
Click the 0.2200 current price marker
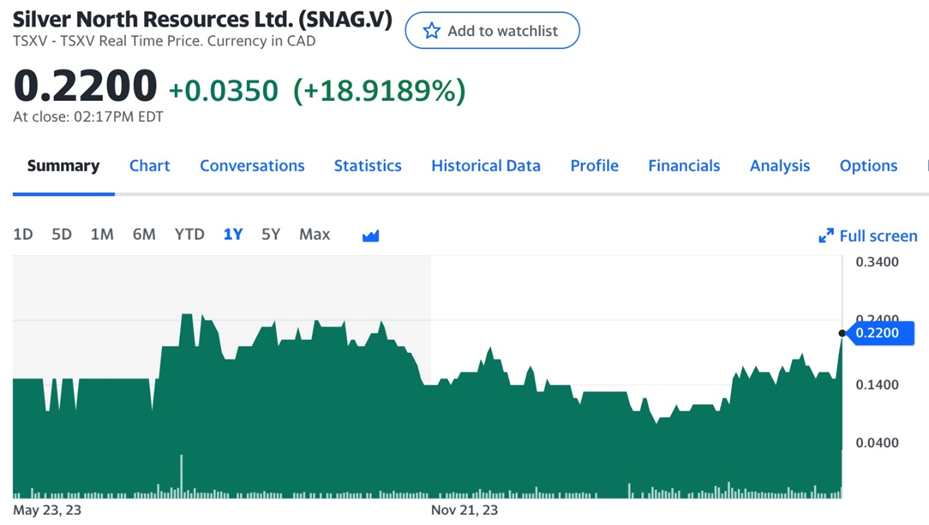(880, 333)
